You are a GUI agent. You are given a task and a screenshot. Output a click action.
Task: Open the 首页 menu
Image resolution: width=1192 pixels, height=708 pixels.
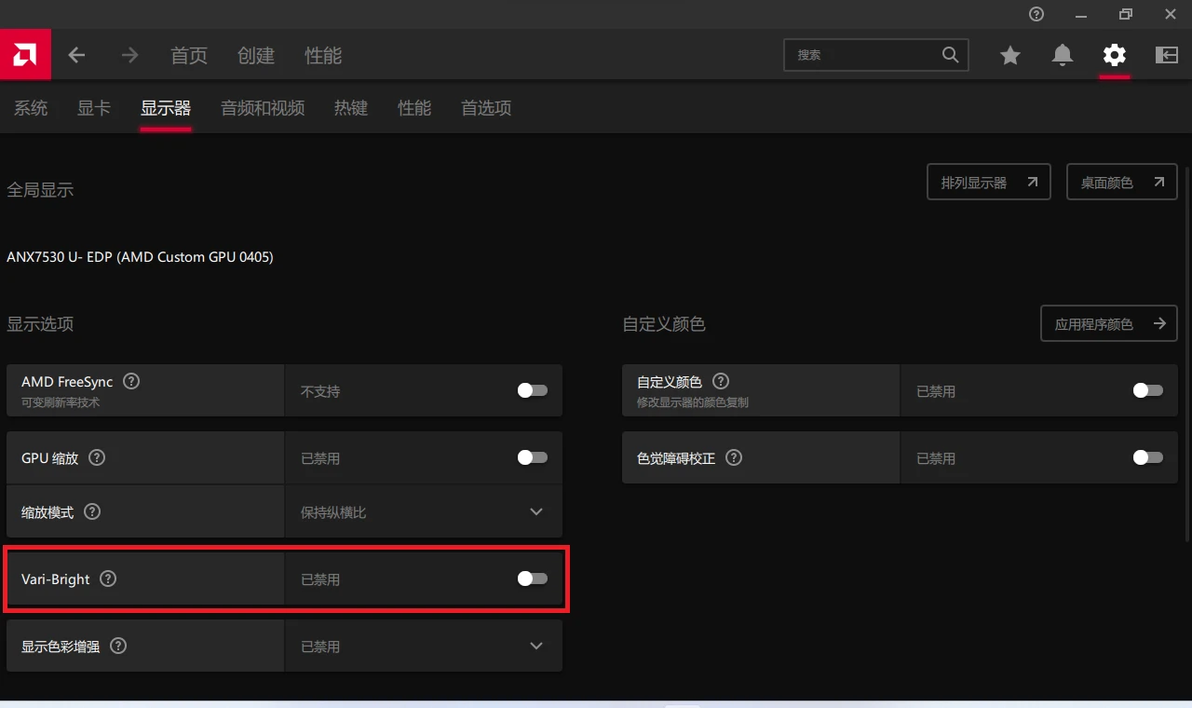pos(189,56)
